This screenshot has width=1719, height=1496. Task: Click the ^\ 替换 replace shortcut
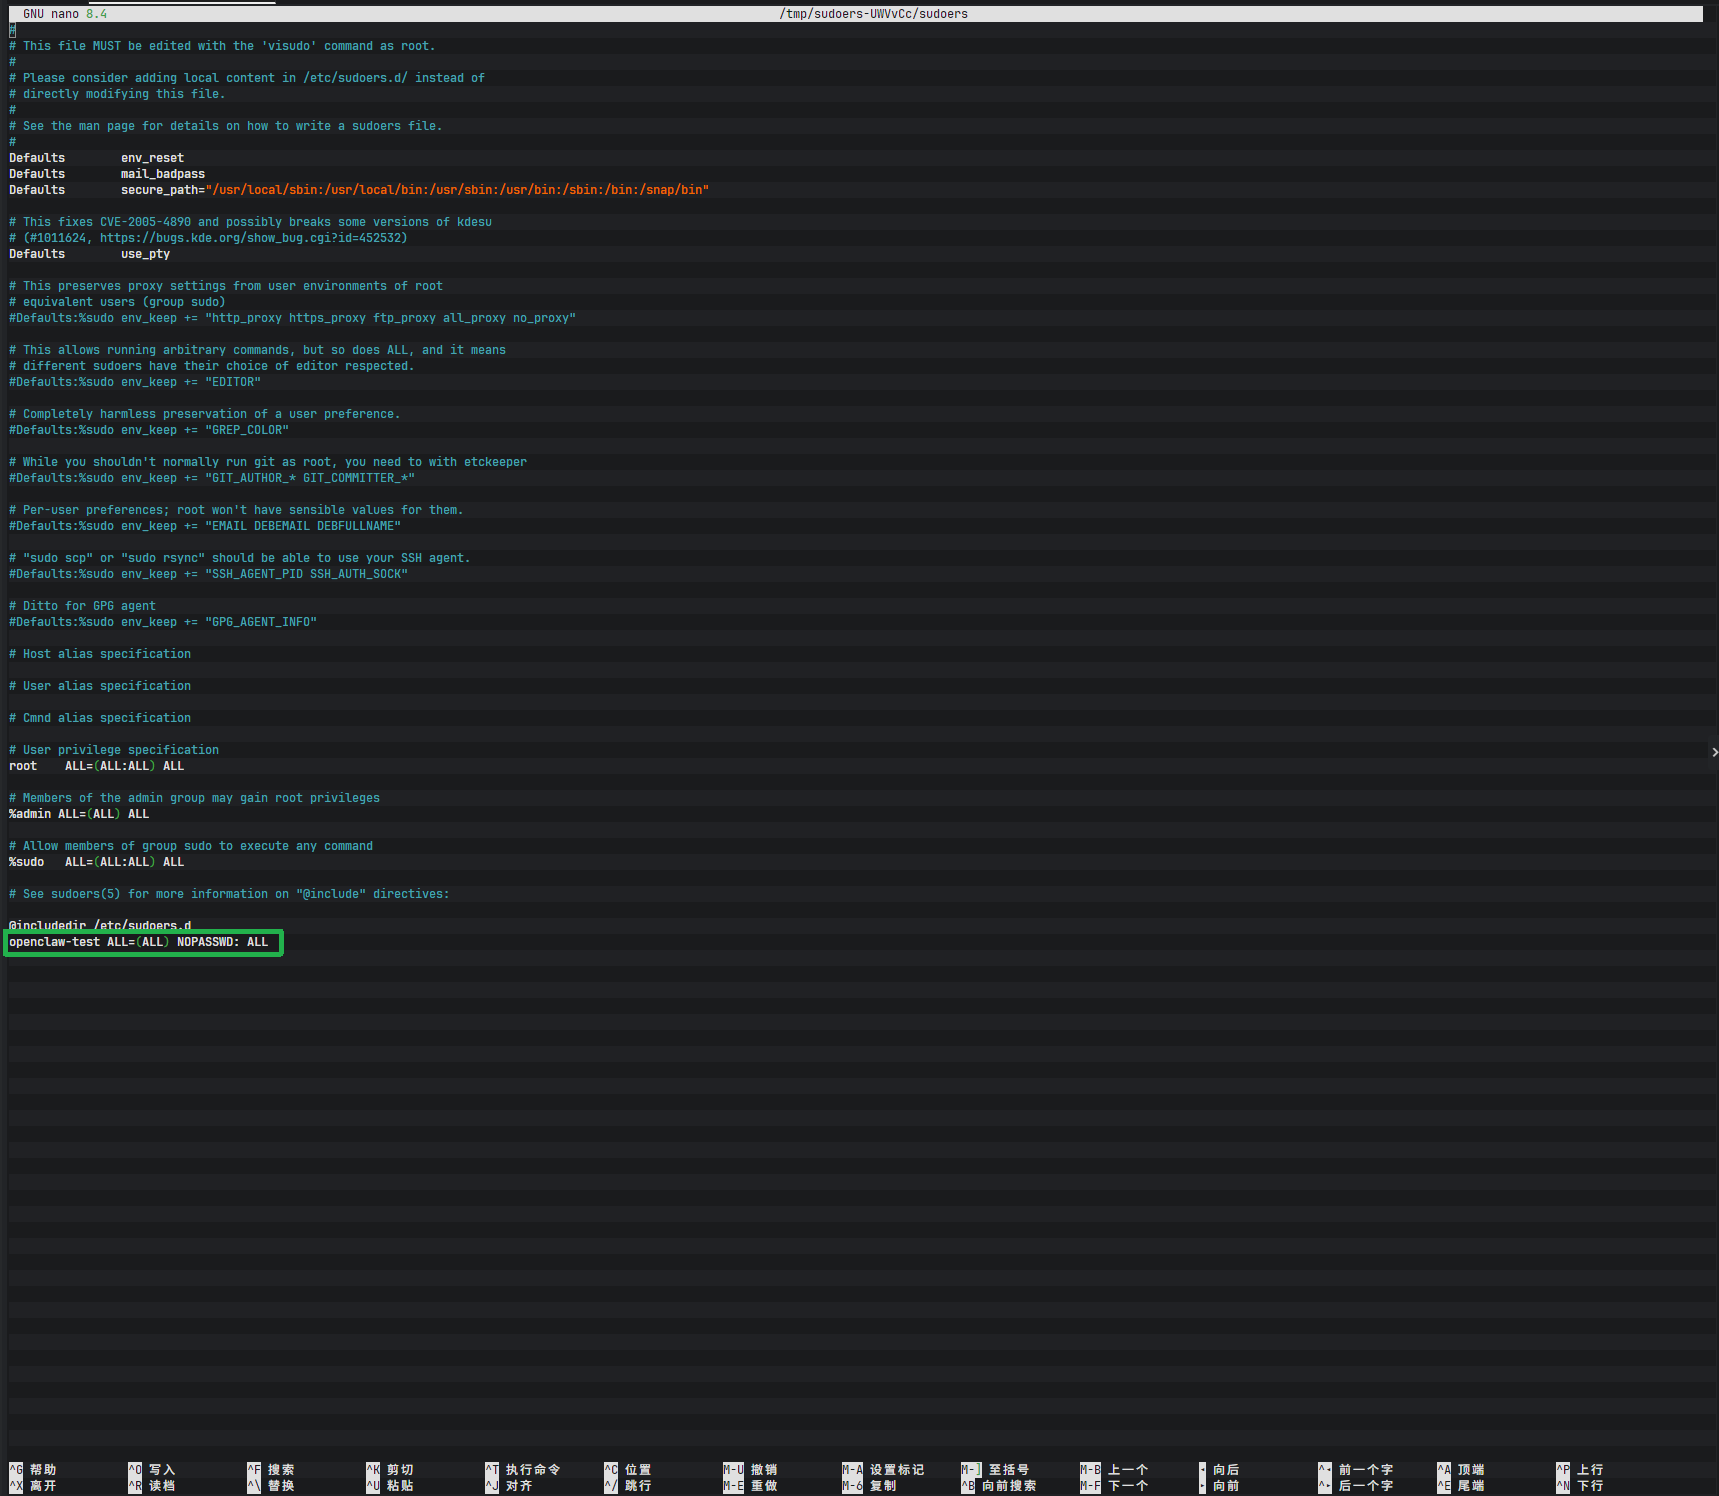coord(271,1486)
